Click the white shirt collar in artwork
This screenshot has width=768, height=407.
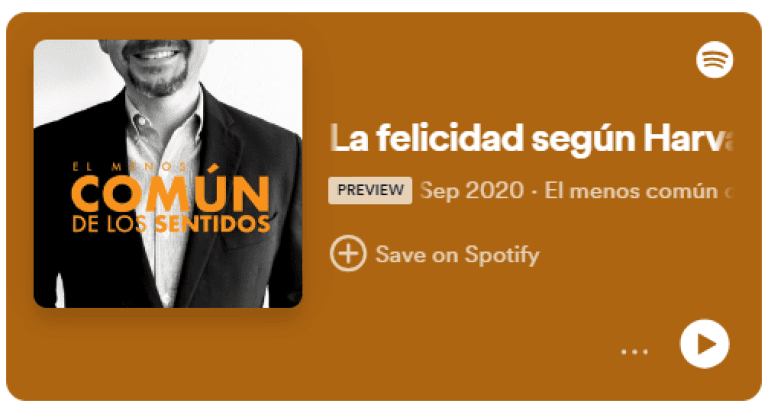coord(162,118)
